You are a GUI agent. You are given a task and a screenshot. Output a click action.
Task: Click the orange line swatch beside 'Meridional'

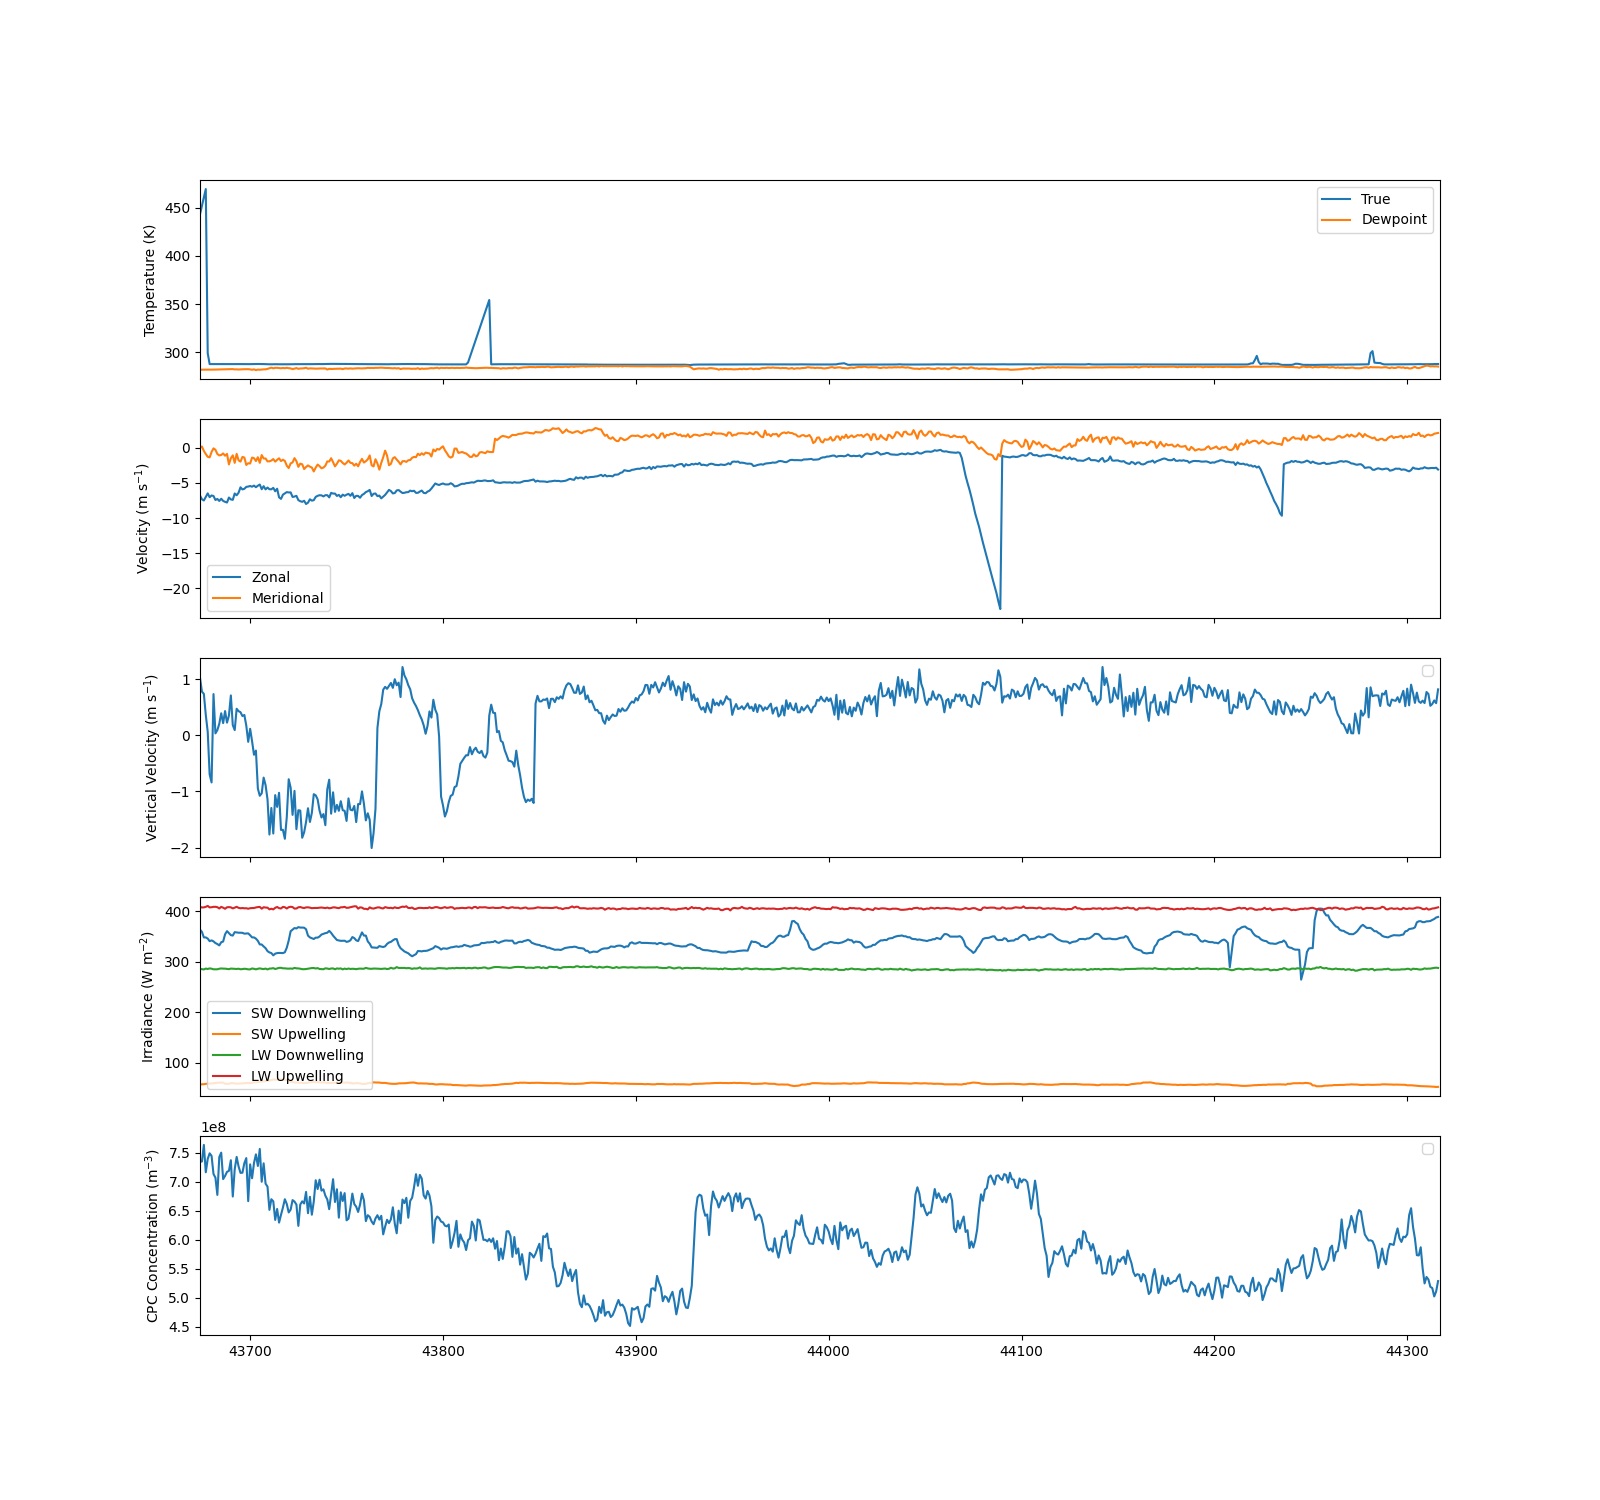[x=227, y=598]
